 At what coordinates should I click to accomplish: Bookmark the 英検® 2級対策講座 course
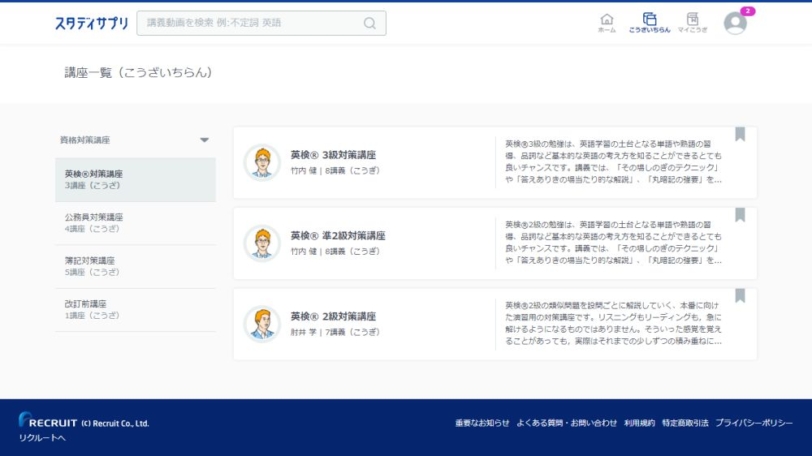pos(740,296)
